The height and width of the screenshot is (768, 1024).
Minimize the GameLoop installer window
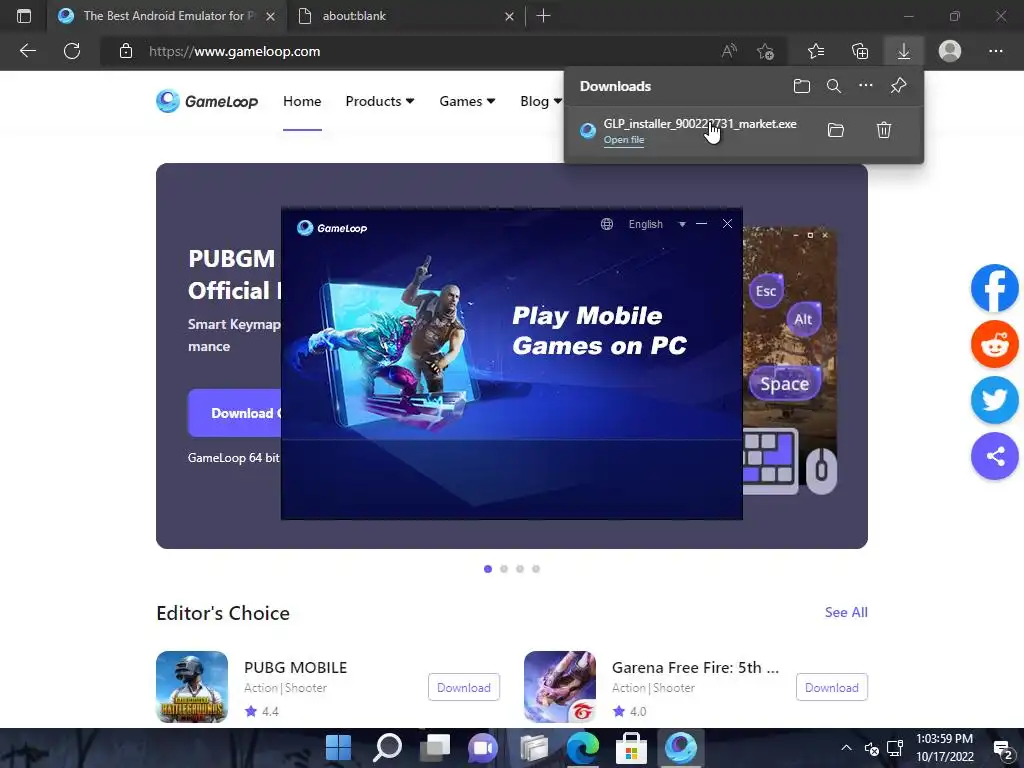click(701, 224)
